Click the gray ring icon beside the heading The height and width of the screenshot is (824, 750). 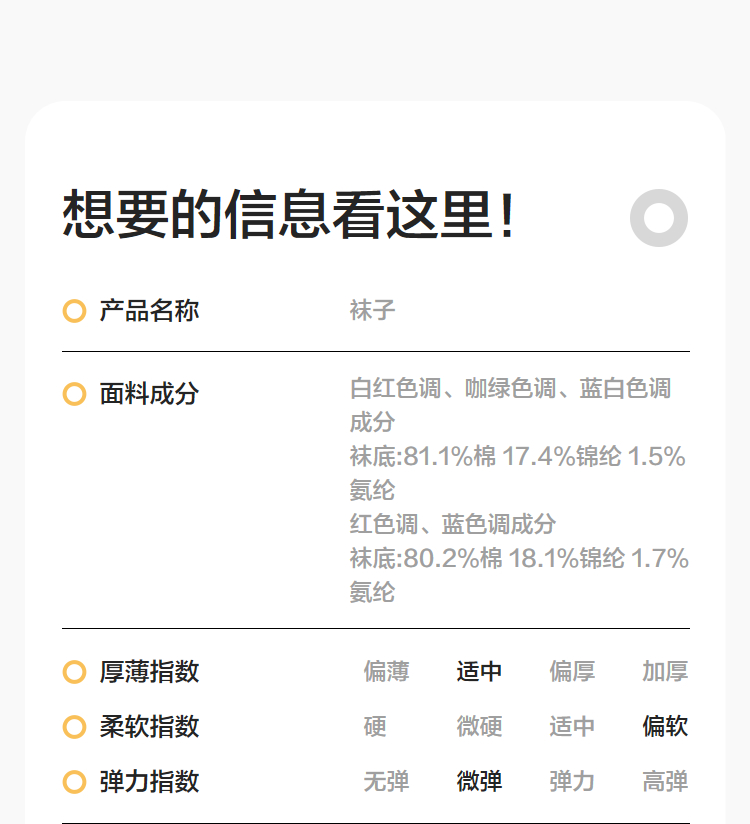click(x=659, y=217)
